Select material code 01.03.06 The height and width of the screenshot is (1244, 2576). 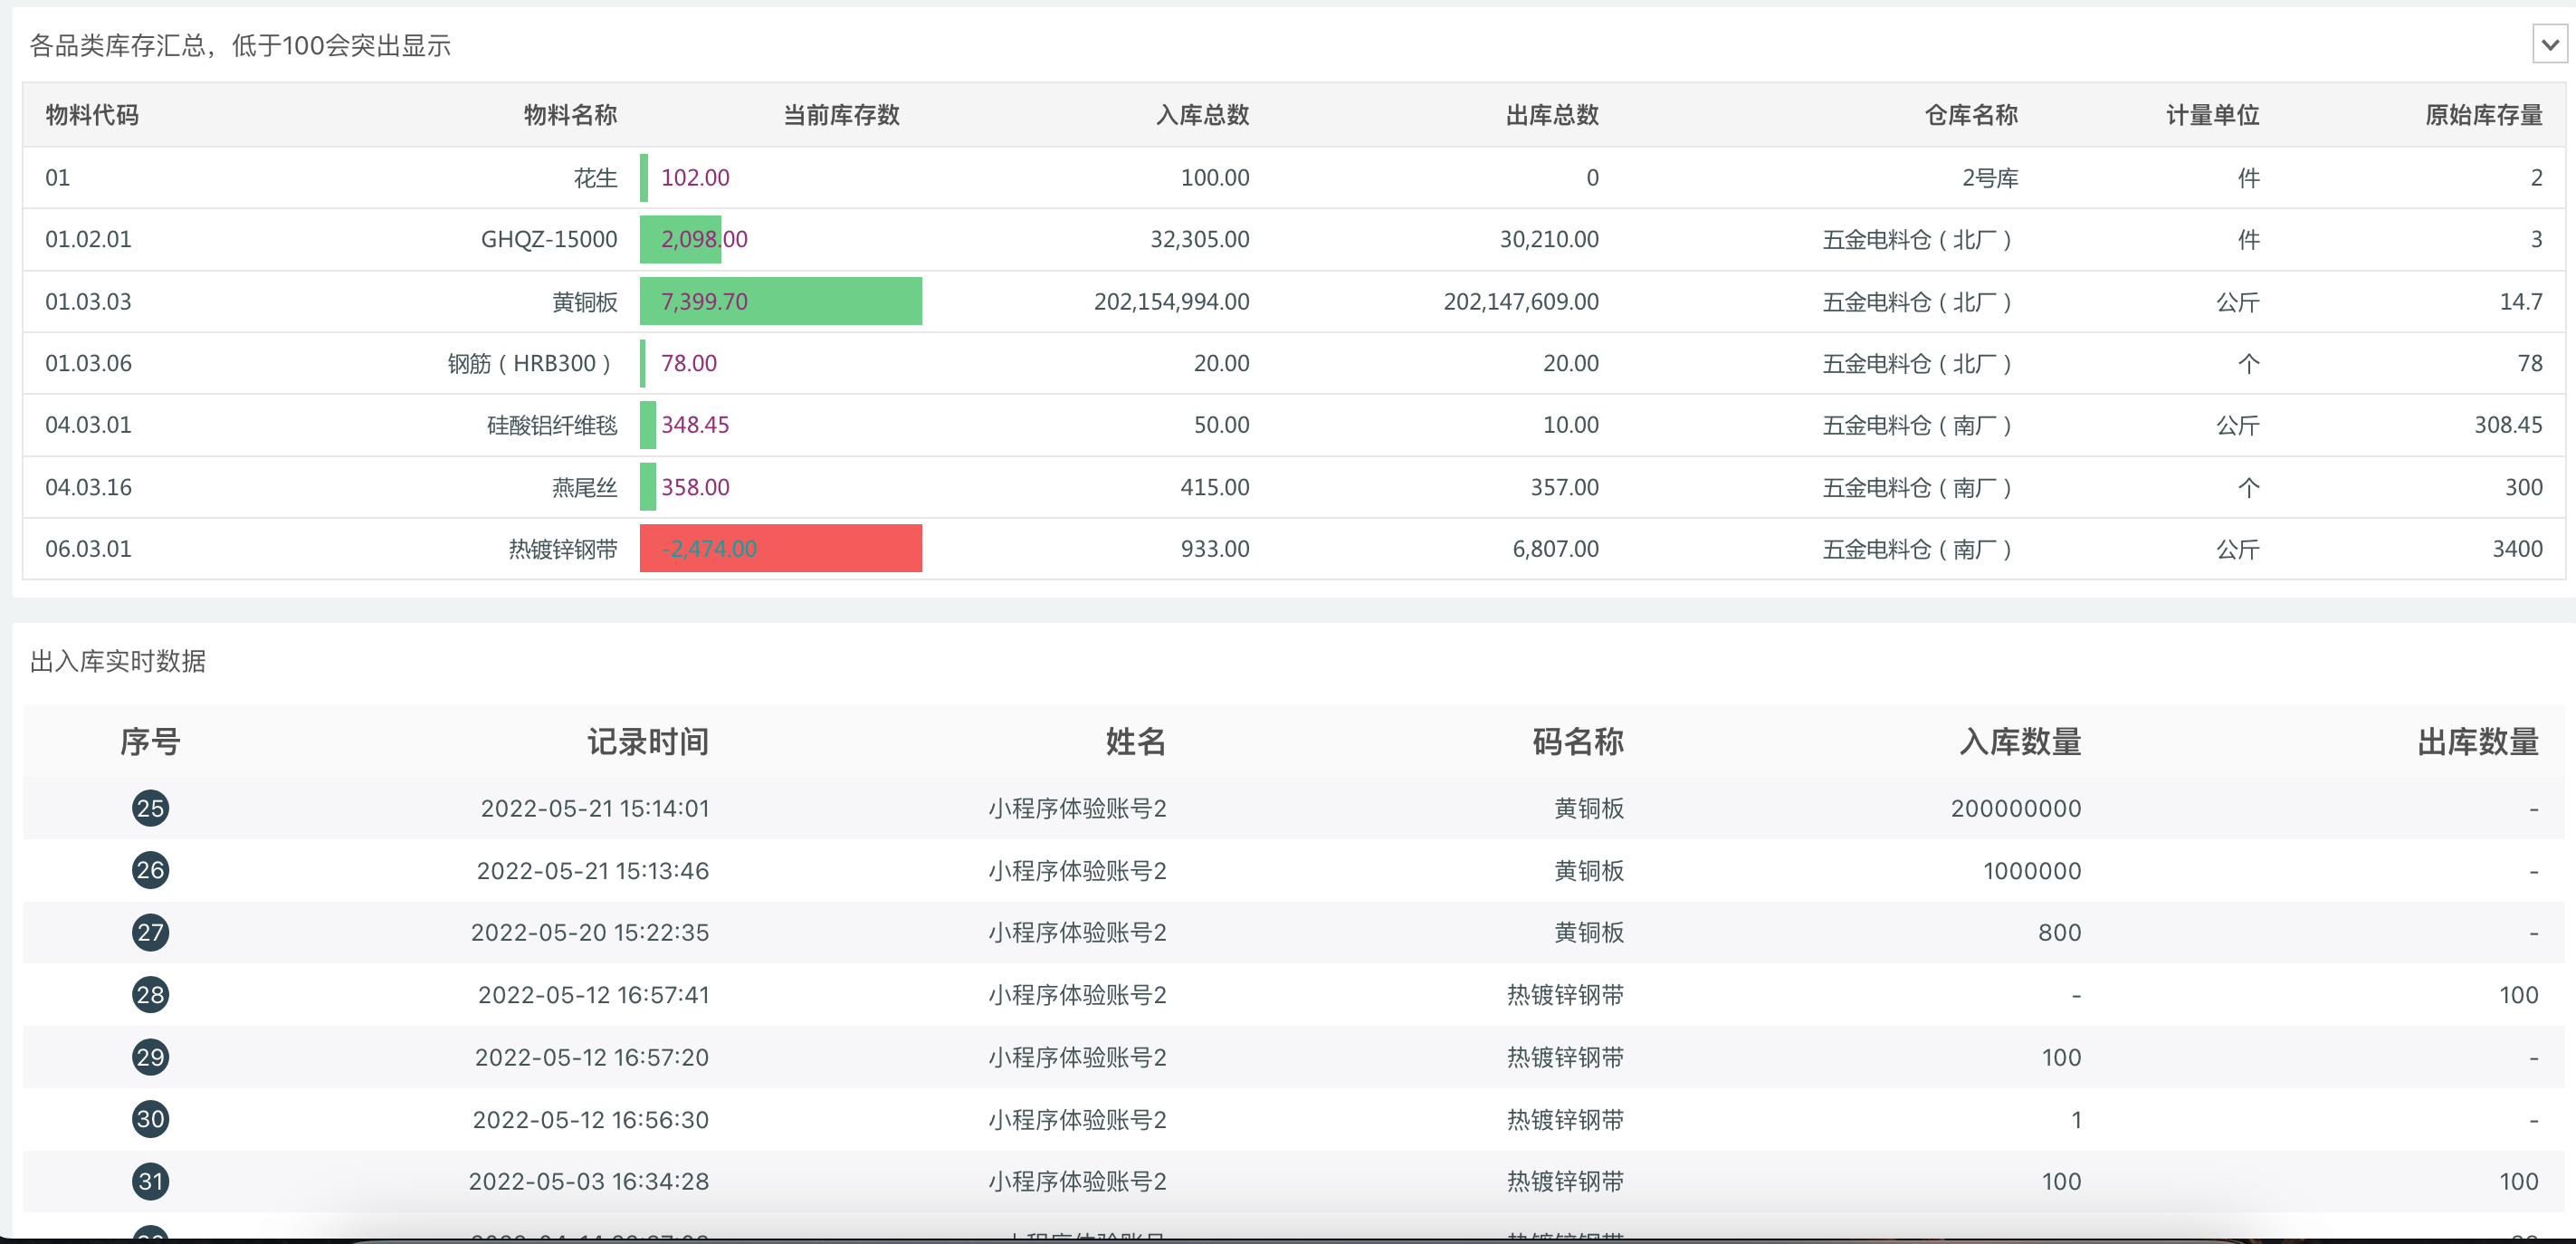tap(88, 363)
